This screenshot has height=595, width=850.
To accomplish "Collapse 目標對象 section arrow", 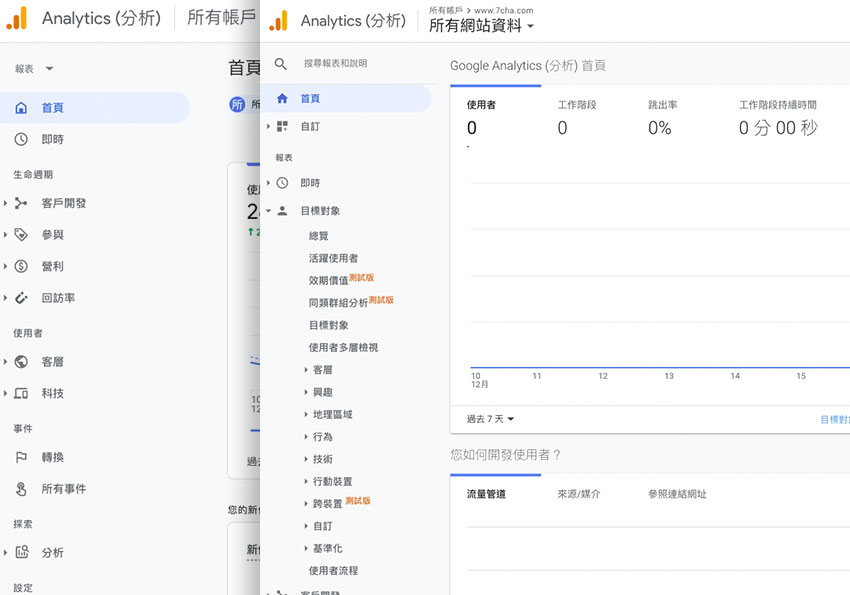I will click(268, 211).
